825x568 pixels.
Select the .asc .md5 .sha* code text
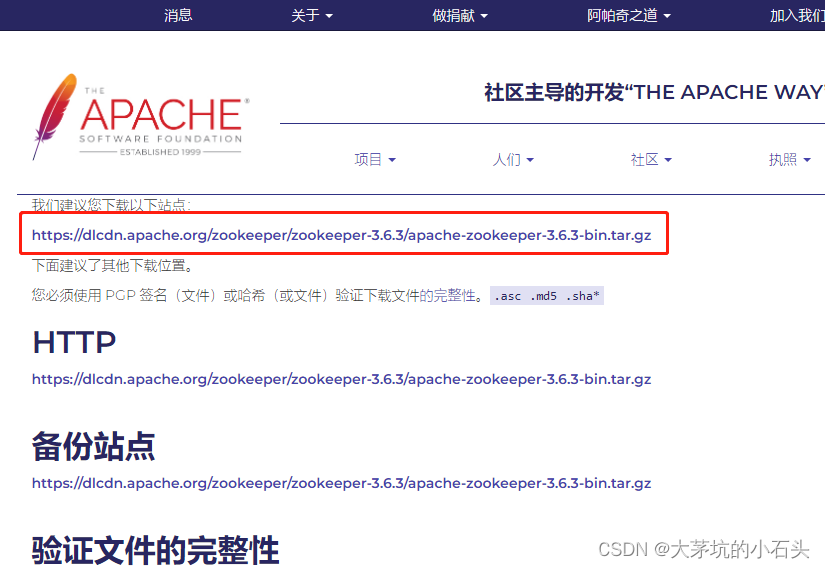[547, 296]
